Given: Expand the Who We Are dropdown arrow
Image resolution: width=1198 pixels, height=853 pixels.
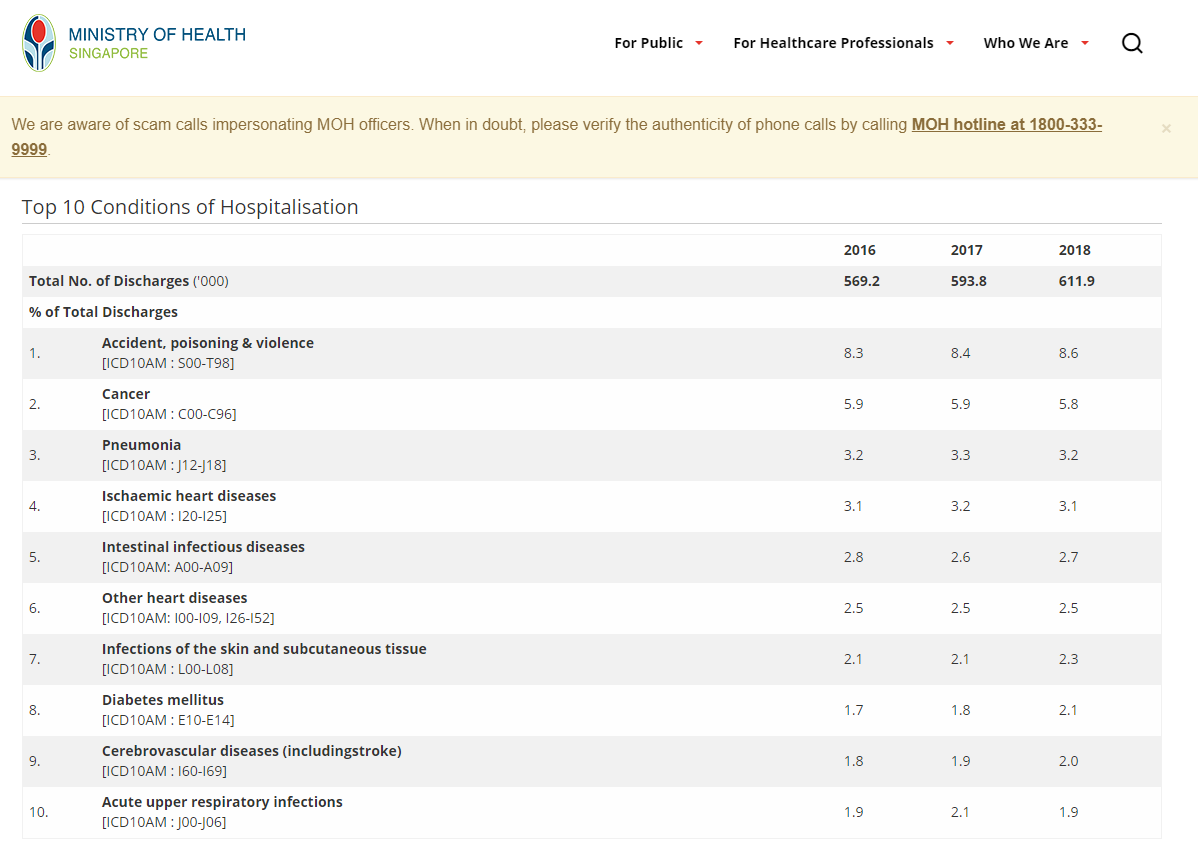Looking at the screenshot, I should (x=1085, y=44).
